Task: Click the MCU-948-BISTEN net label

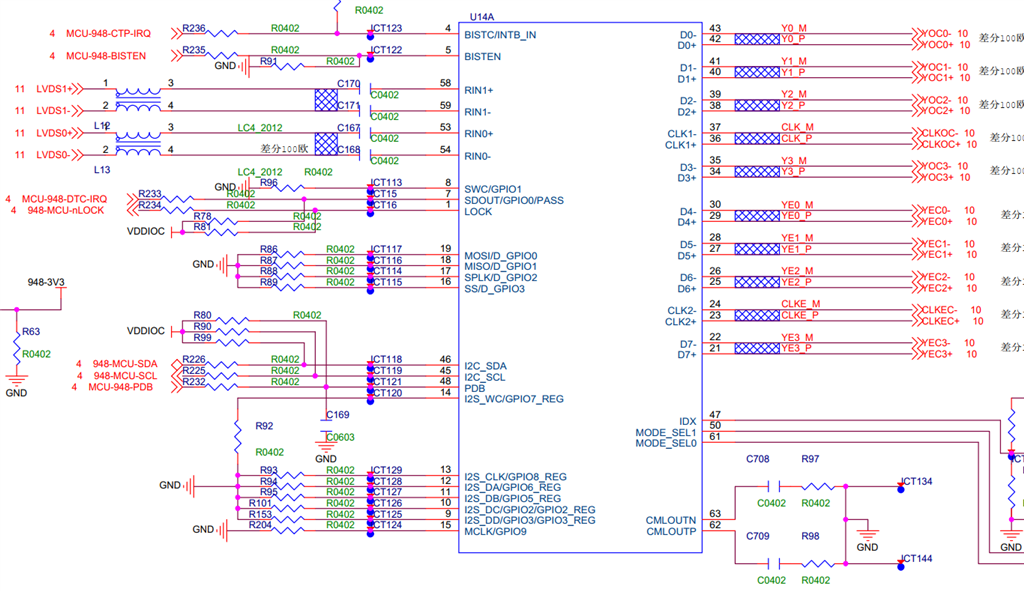Action: 106,56
